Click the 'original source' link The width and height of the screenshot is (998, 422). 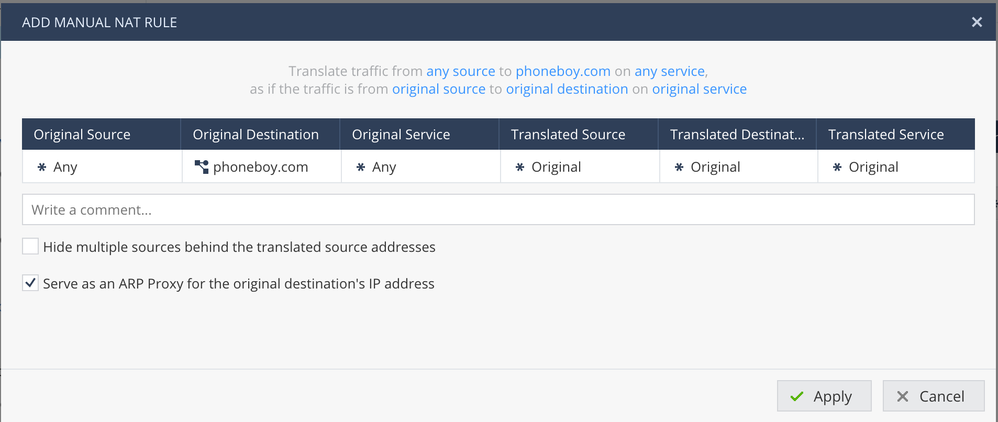click(x=439, y=89)
